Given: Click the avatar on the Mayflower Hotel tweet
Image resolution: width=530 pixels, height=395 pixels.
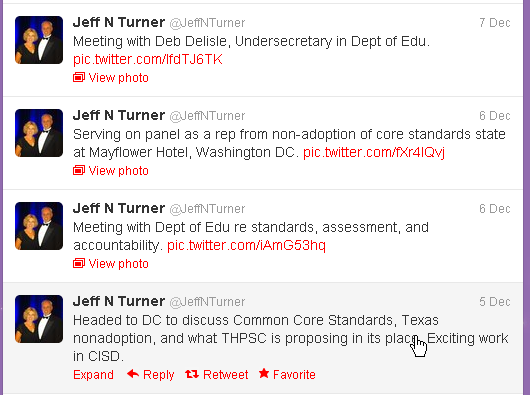Looking at the screenshot, I should pos(39,133).
